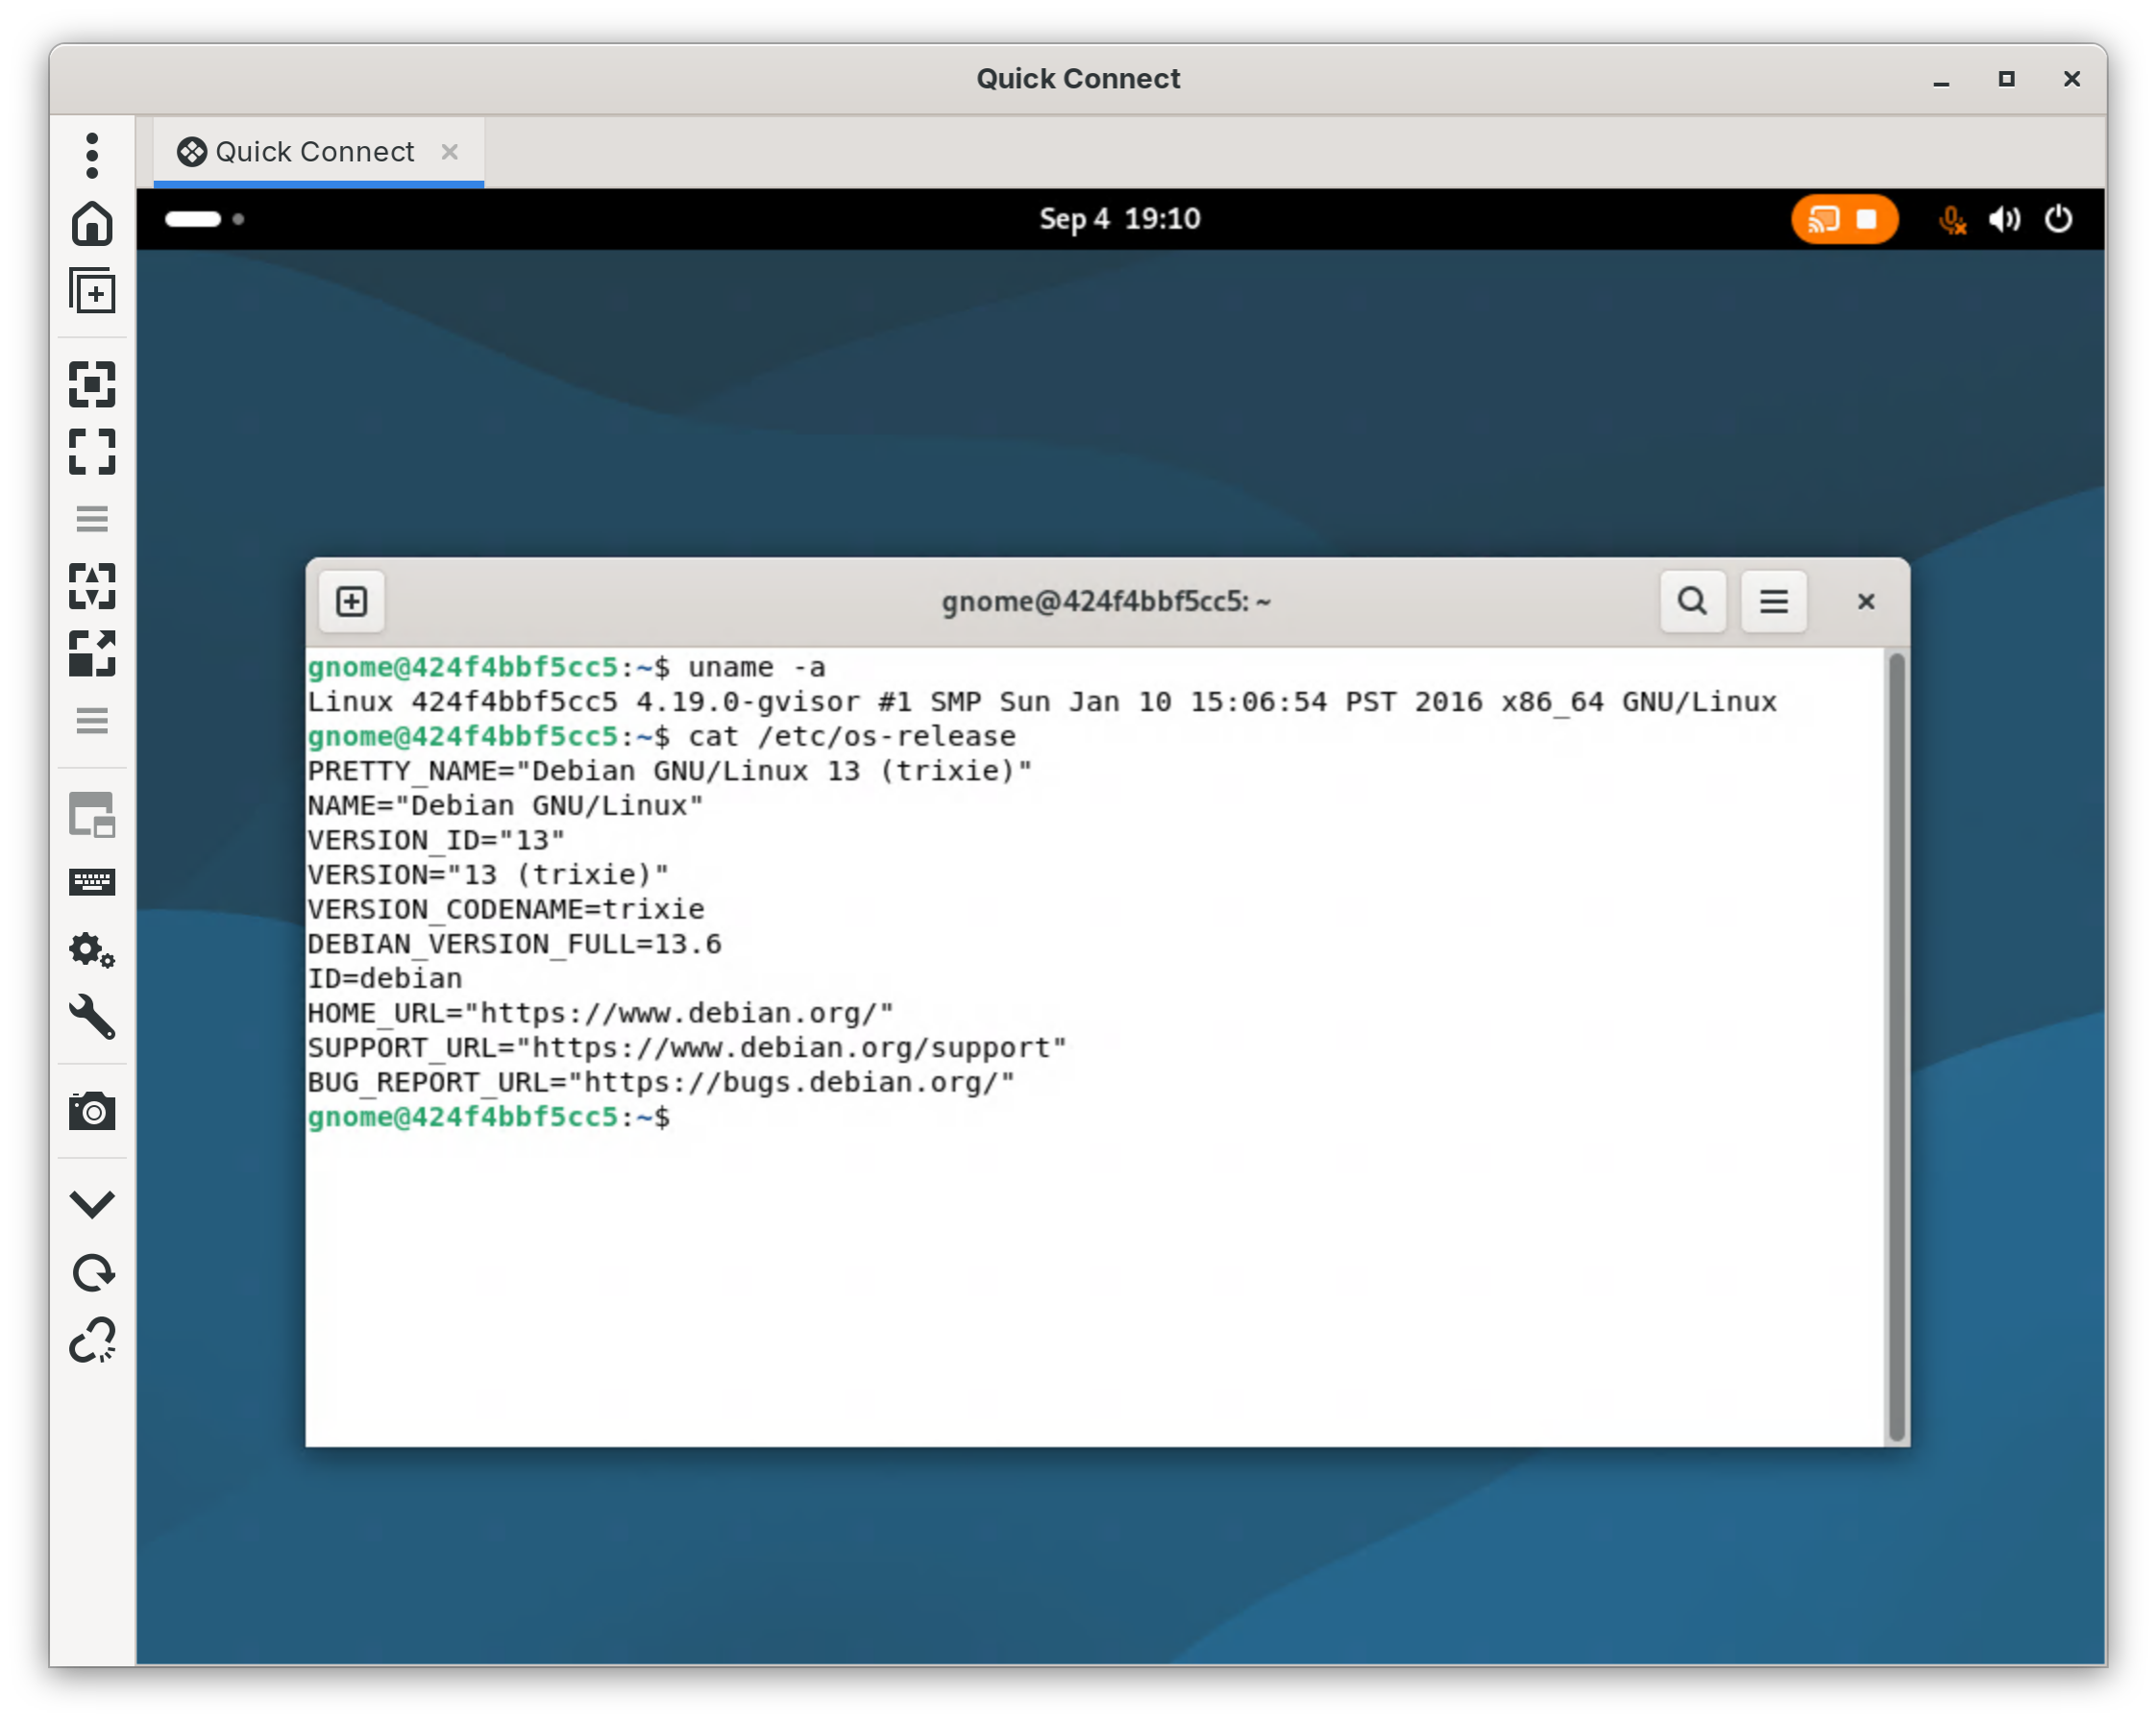The image size is (2156, 1722).
Task: Click the orange screen sharing cast icon
Action: tap(1823, 219)
